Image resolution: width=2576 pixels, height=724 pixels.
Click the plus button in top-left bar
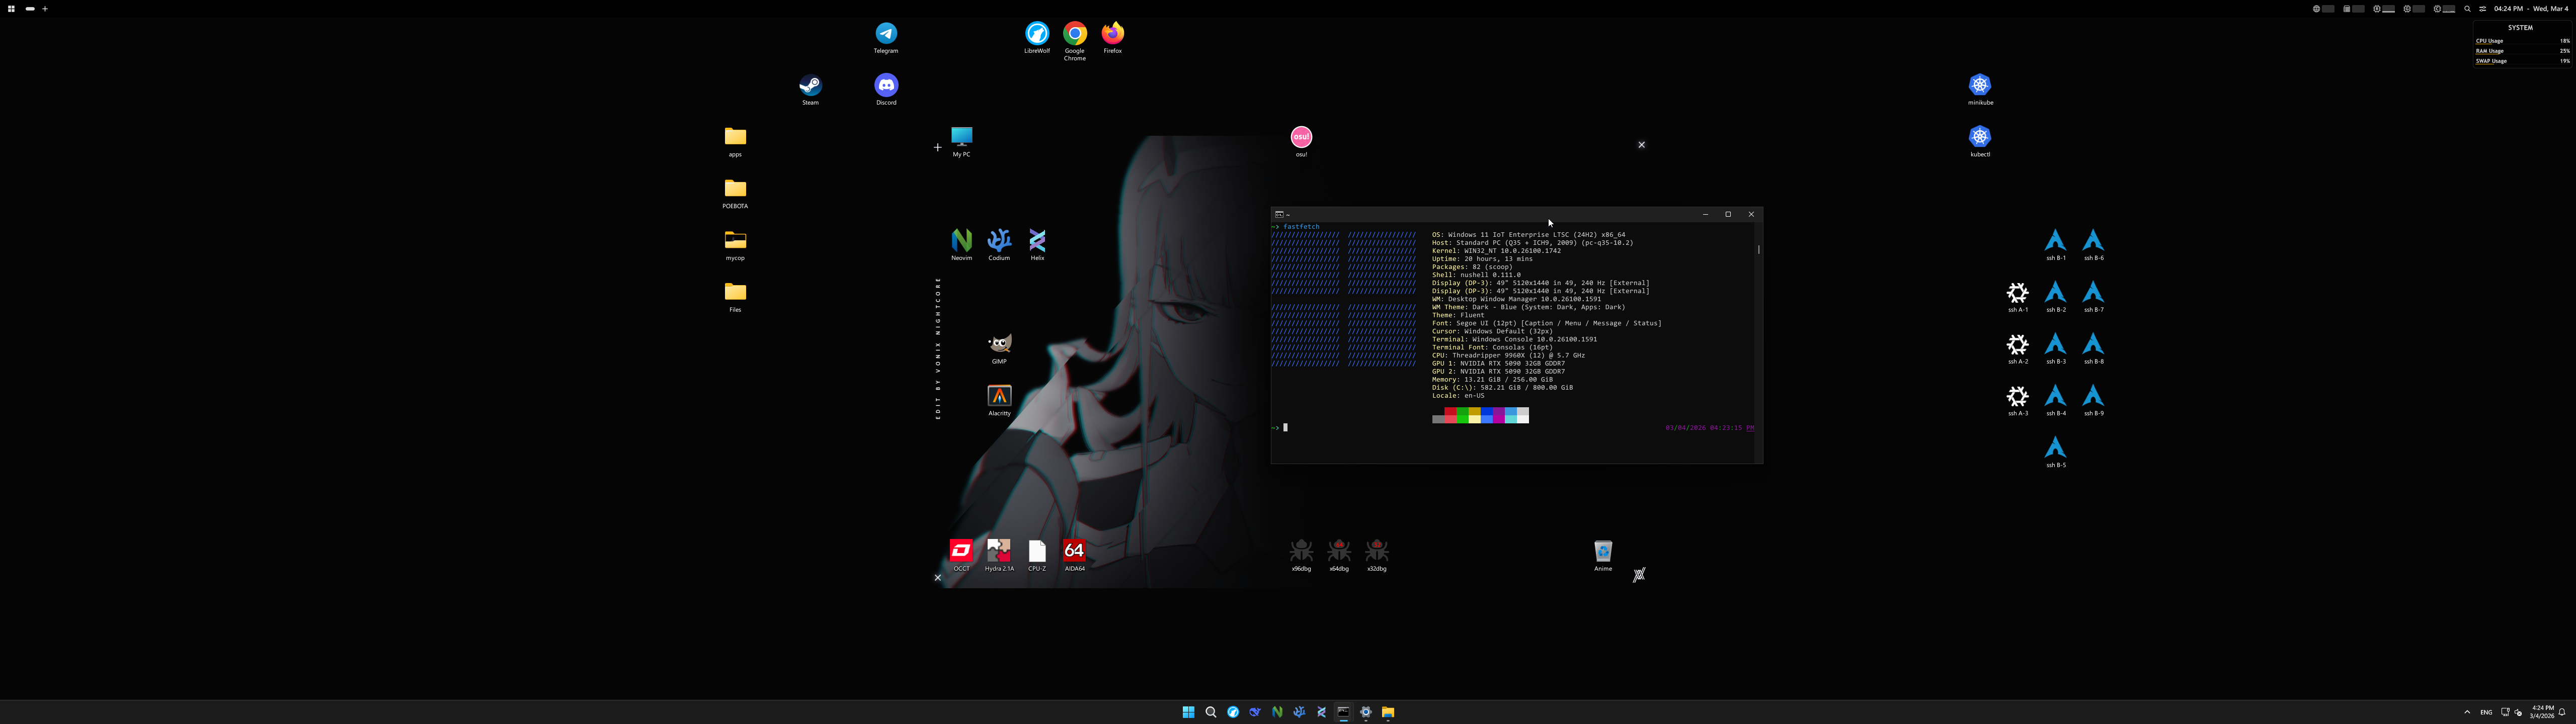pos(45,8)
